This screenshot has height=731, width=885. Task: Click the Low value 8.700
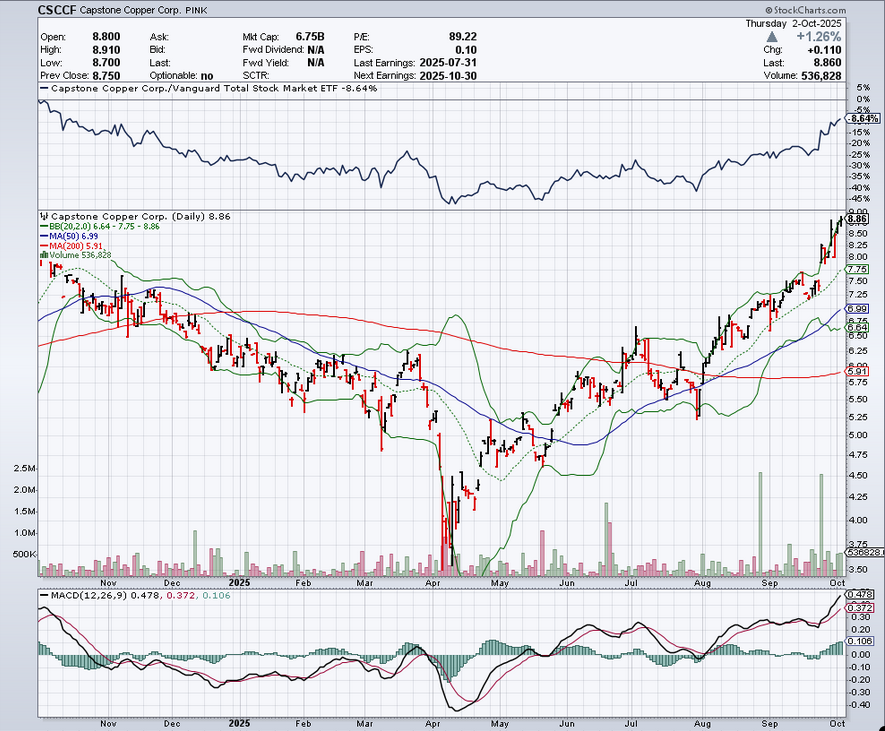point(106,63)
